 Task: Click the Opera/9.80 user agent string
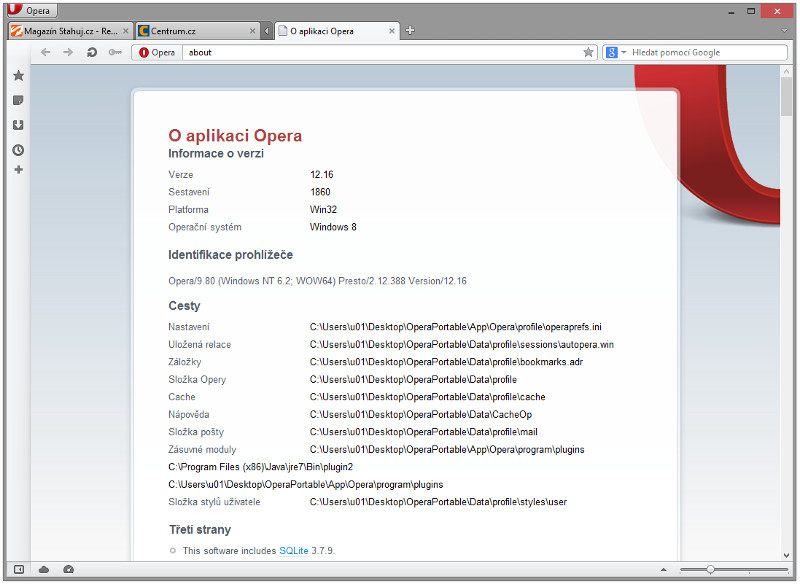317,281
